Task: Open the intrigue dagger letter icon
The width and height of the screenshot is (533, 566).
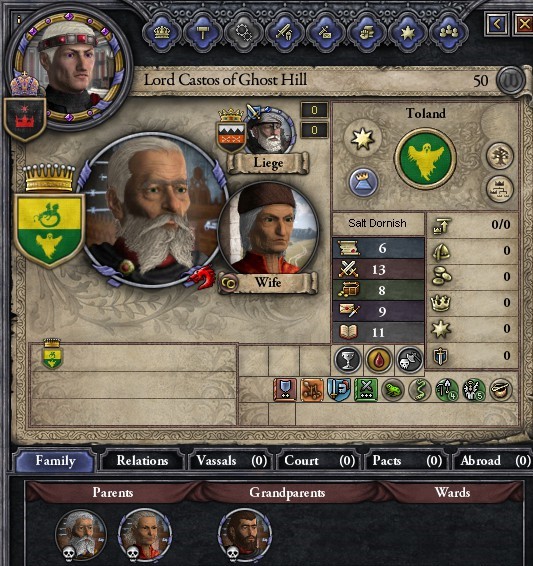Action: [x=326, y=32]
